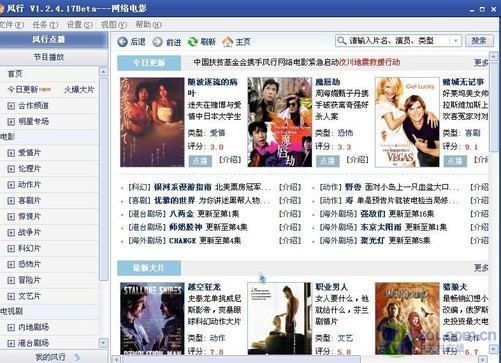Expand the 科幻片 tree node
Screen dimensions: 501x363
[x=11, y=248]
